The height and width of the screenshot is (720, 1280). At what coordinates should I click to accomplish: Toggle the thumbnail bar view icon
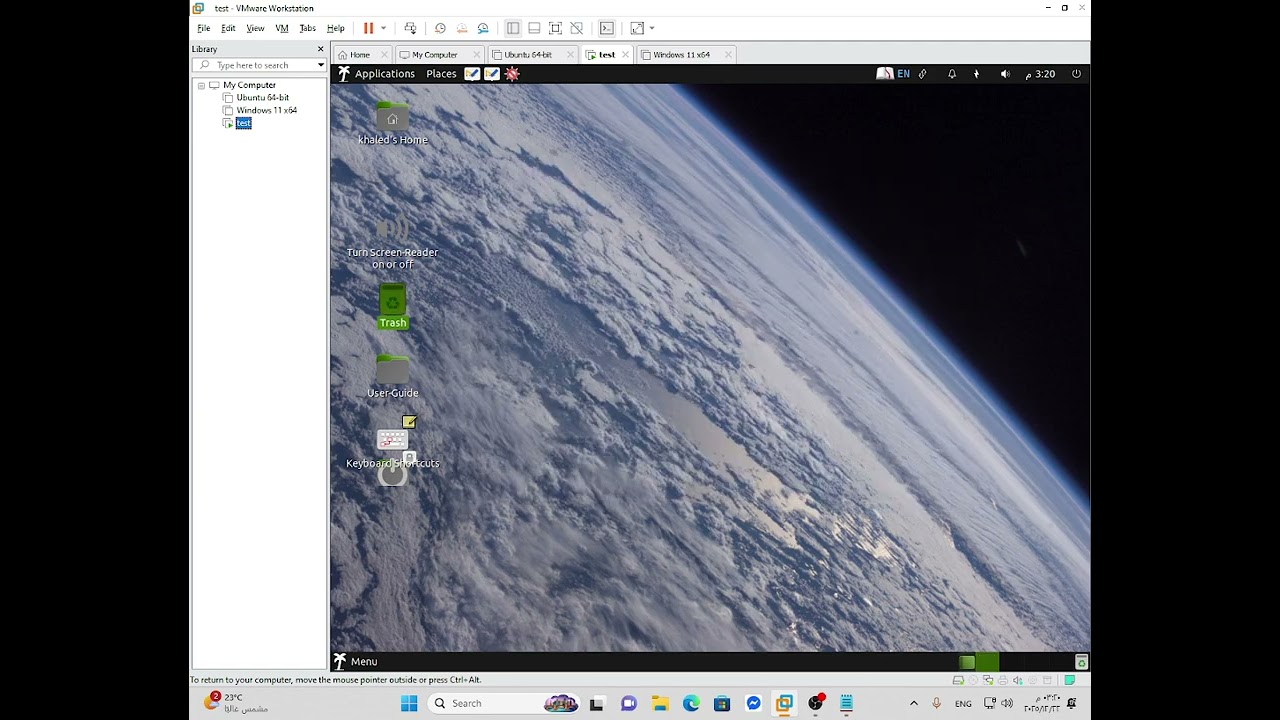tap(534, 28)
